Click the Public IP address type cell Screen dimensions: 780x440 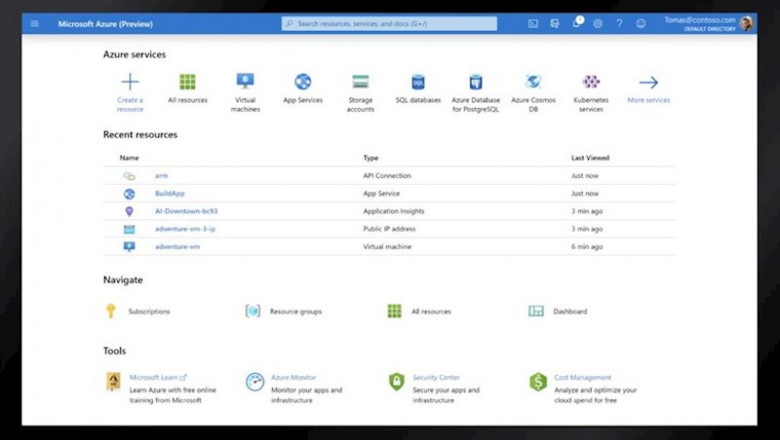coord(389,229)
